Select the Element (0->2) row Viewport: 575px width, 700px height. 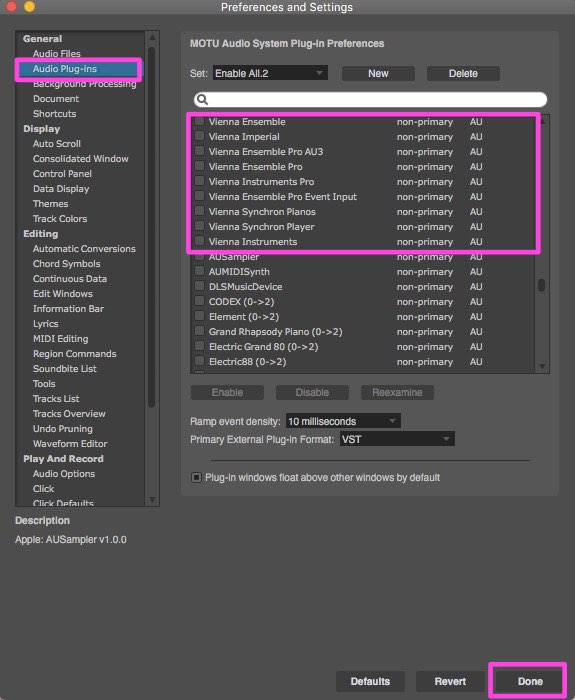pos(363,317)
